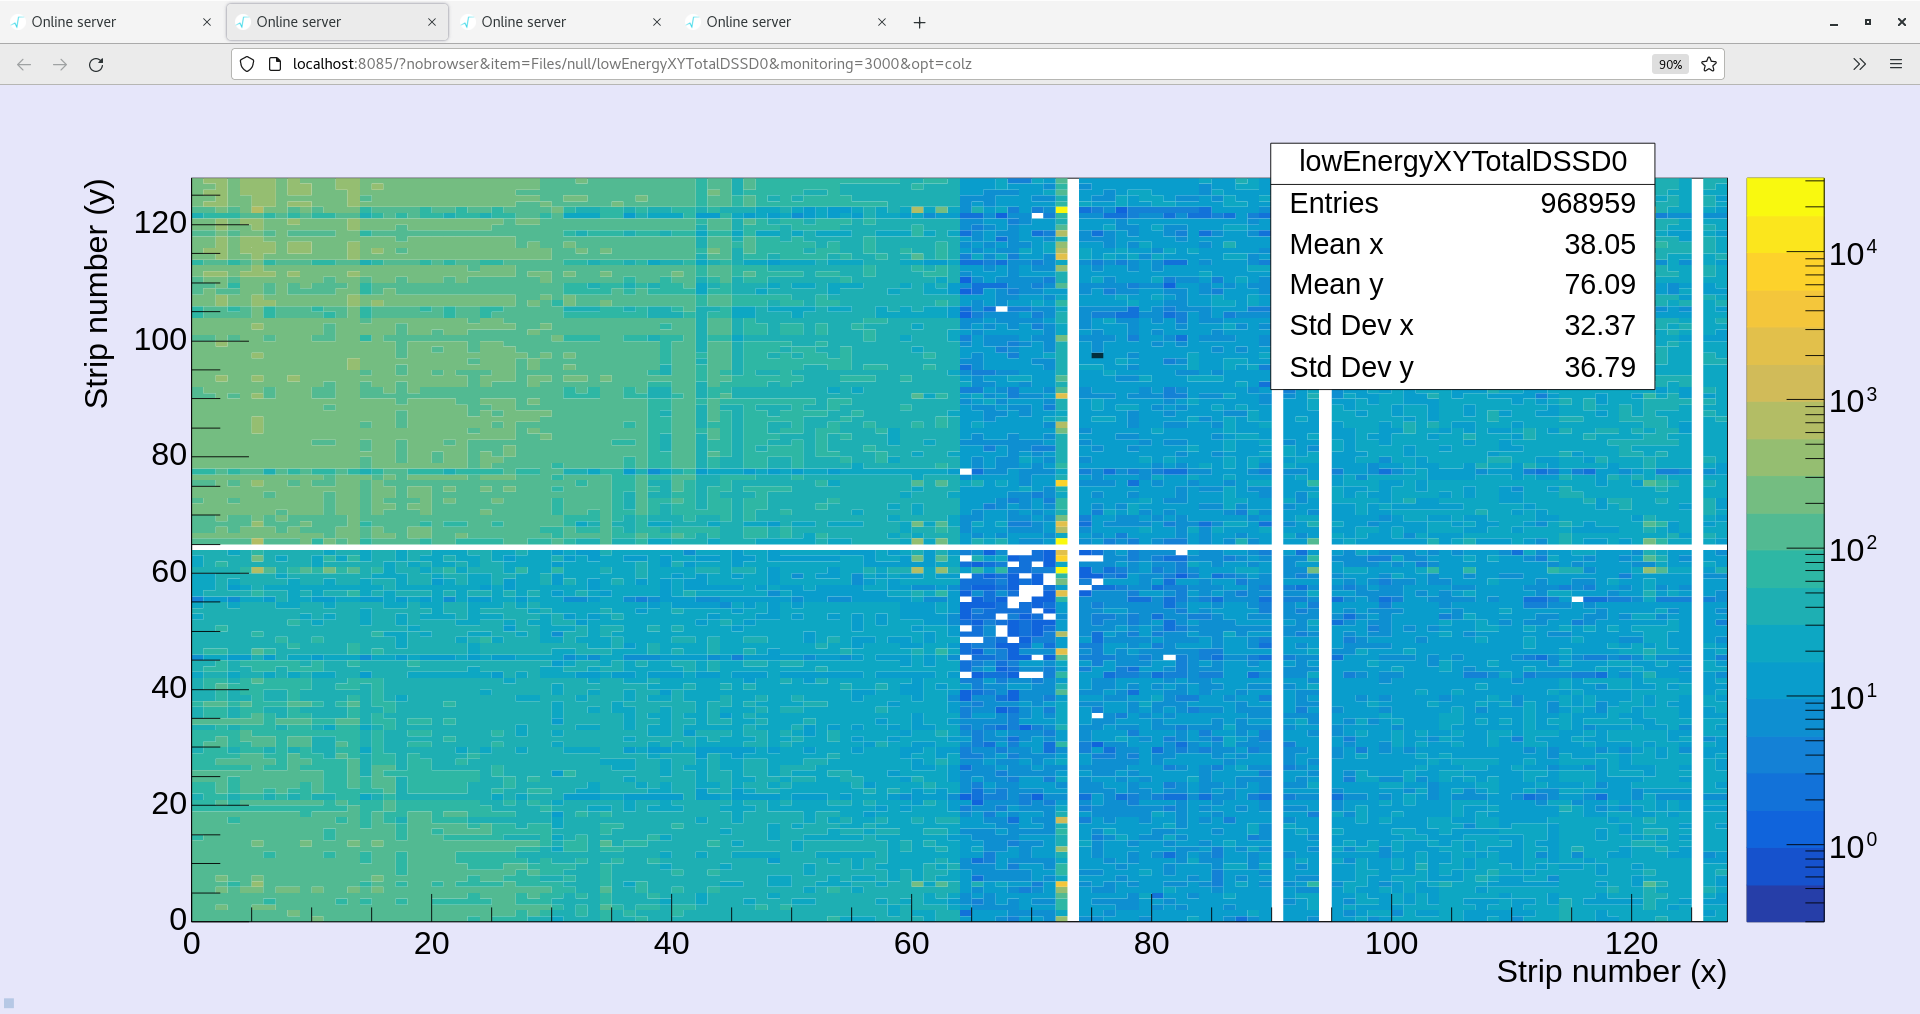Image resolution: width=1920 pixels, height=1014 pixels.
Task: Click the site information page icon
Action: point(275,64)
